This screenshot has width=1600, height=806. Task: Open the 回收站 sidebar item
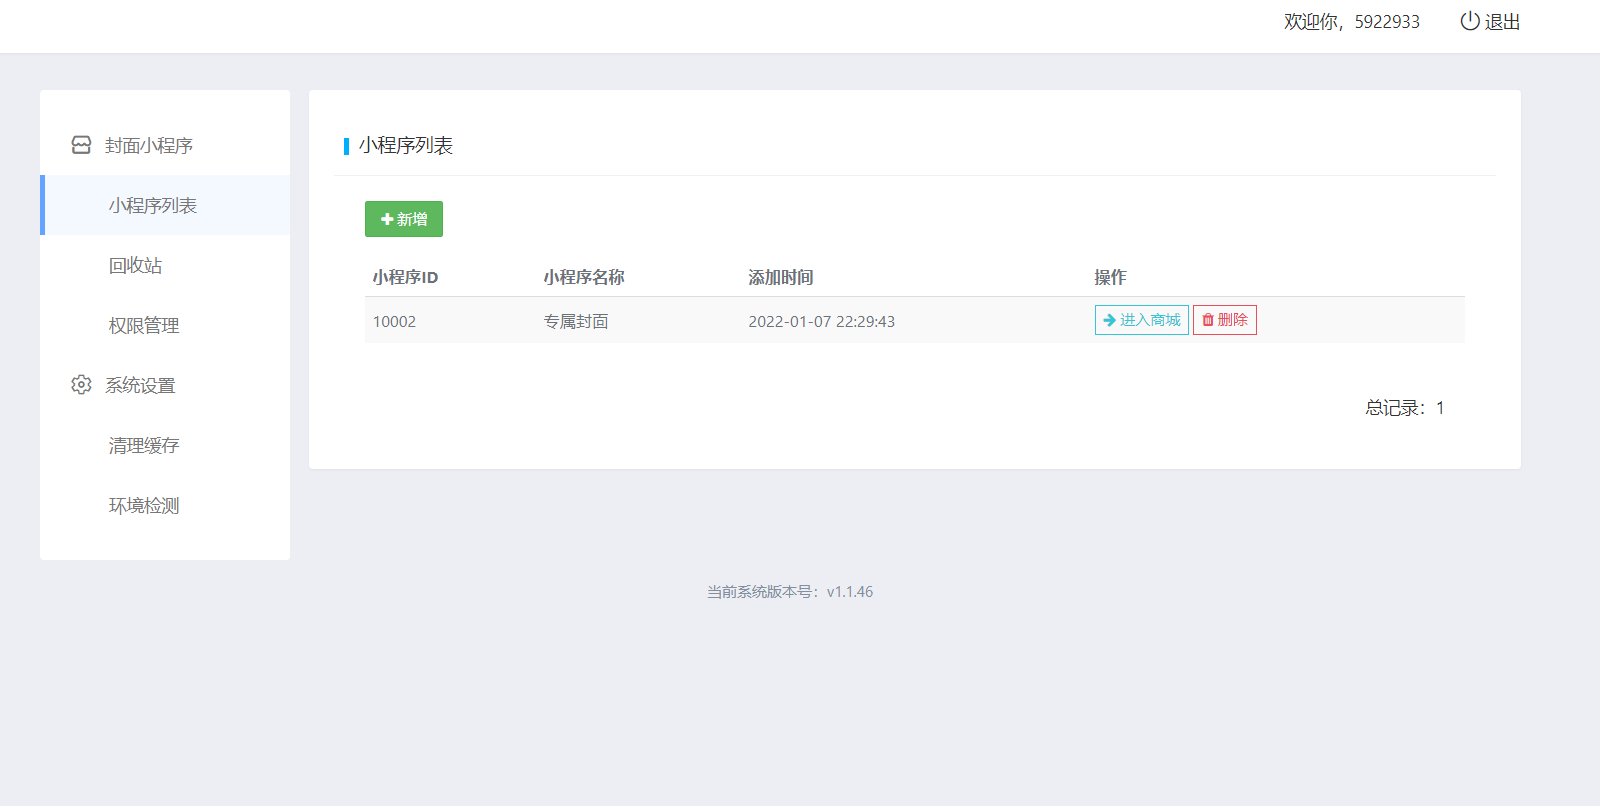(x=136, y=265)
